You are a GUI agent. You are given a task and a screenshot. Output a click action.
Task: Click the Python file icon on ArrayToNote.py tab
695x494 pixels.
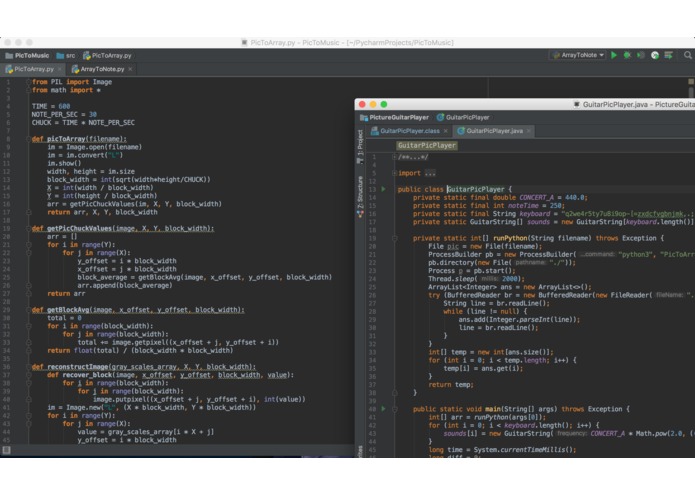(x=75, y=69)
